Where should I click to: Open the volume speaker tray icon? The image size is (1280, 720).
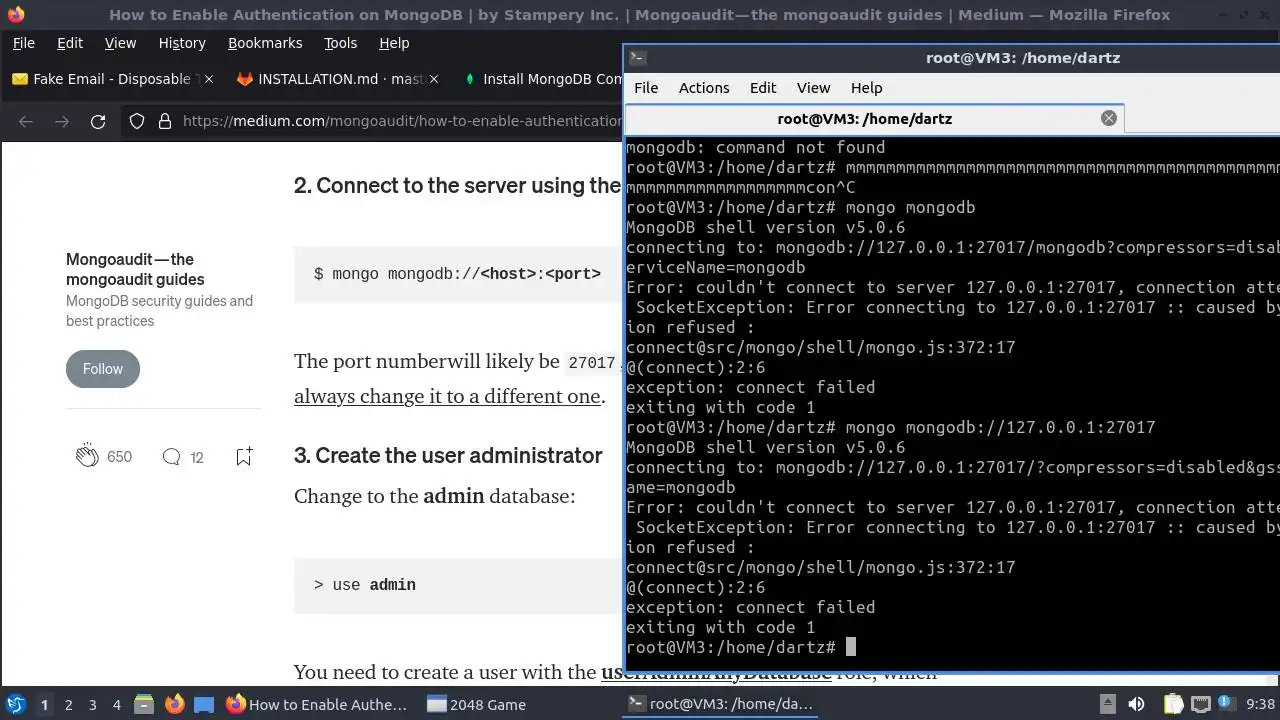point(1136,705)
